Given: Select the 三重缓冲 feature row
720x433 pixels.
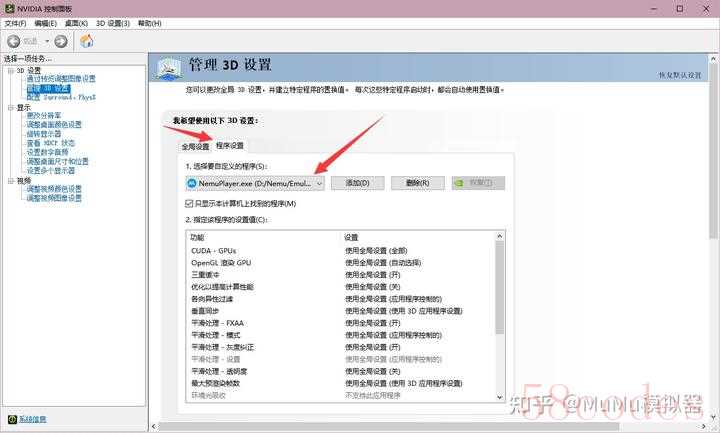Looking at the screenshot, I should 341,275.
